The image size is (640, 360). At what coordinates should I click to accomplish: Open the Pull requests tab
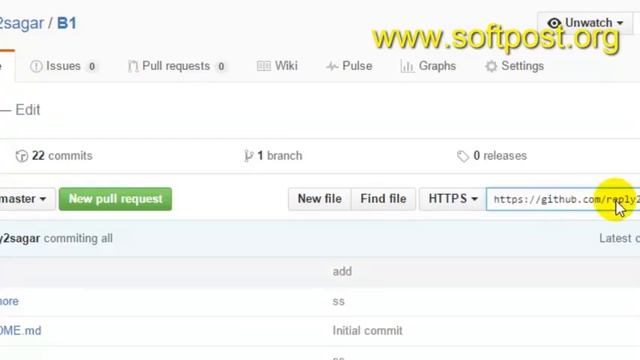177,66
